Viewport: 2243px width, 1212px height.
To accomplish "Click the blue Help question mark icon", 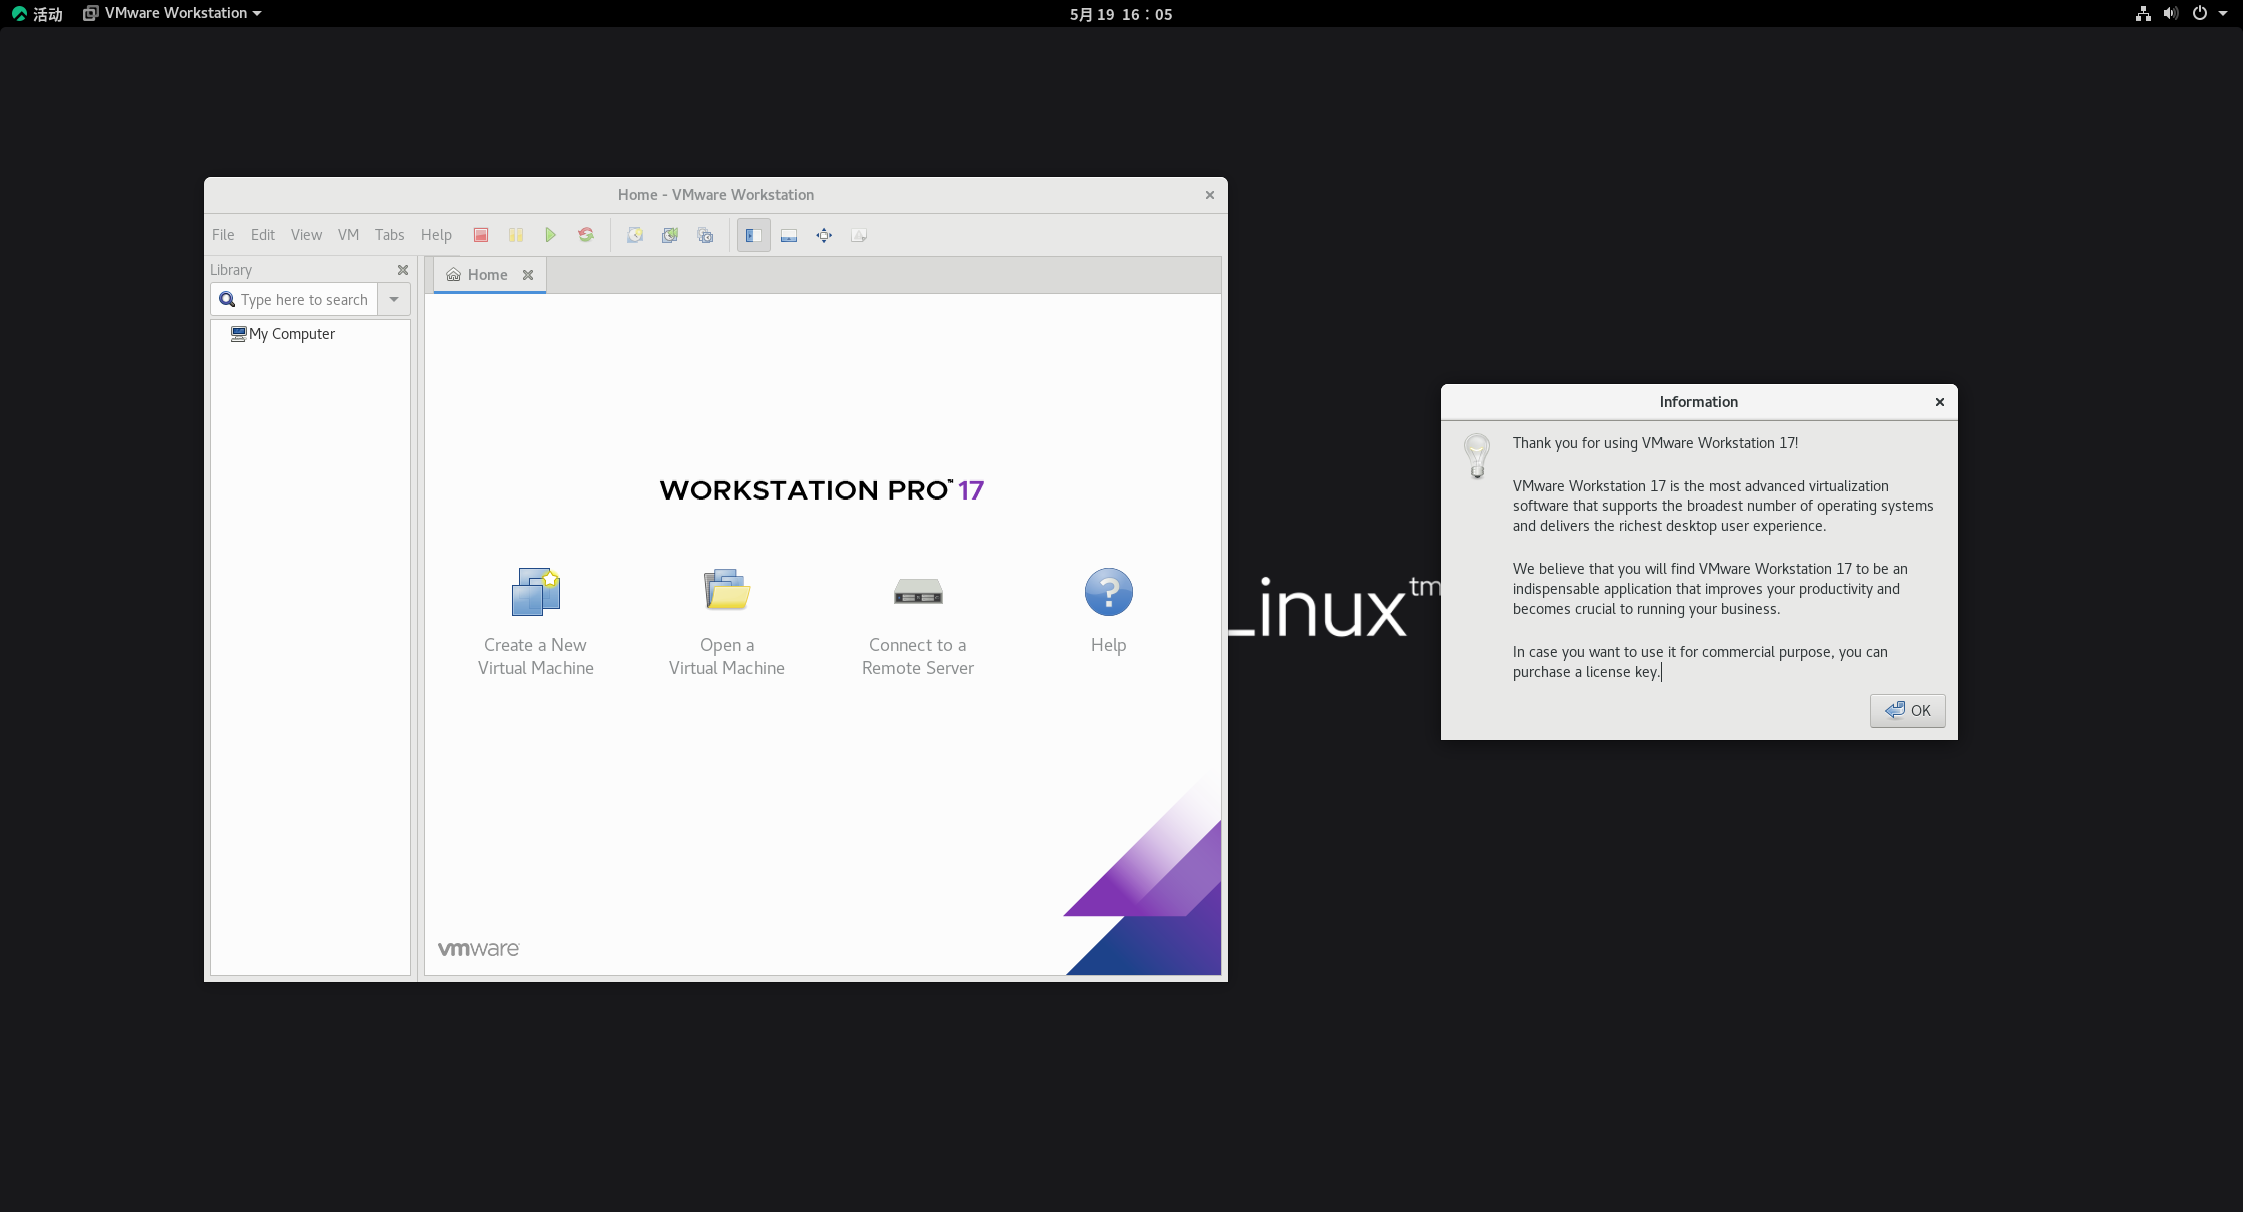I will coord(1109,592).
